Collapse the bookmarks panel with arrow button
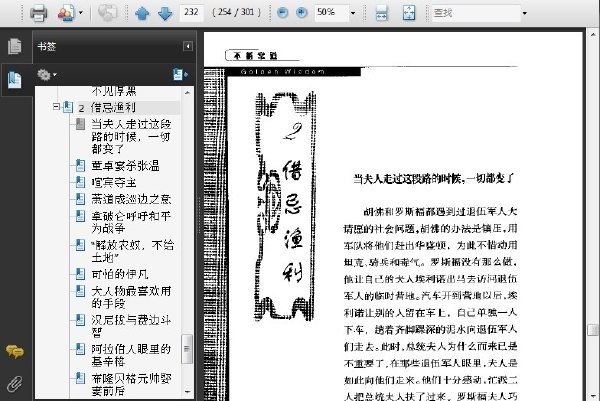The height and width of the screenshot is (401, 600). [188, 46]
